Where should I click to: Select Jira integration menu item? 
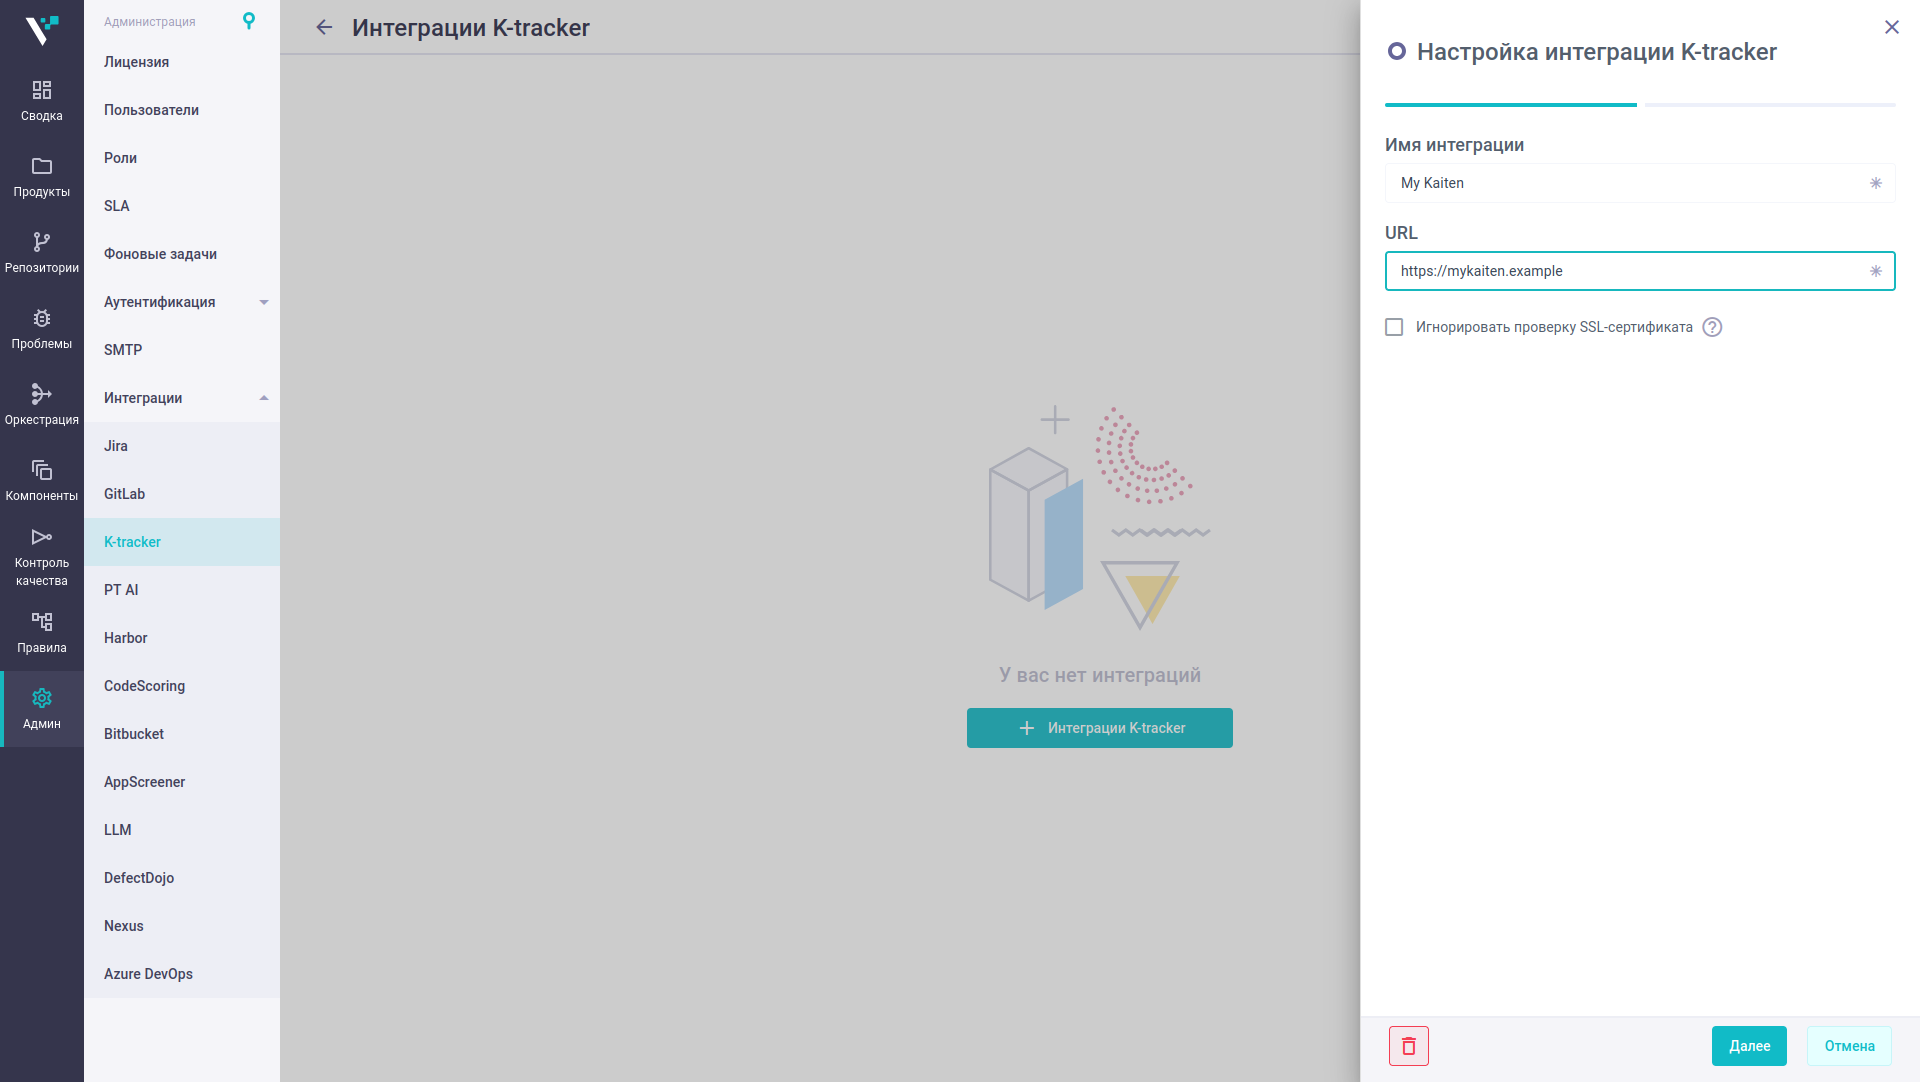click(x=116, y=446)
